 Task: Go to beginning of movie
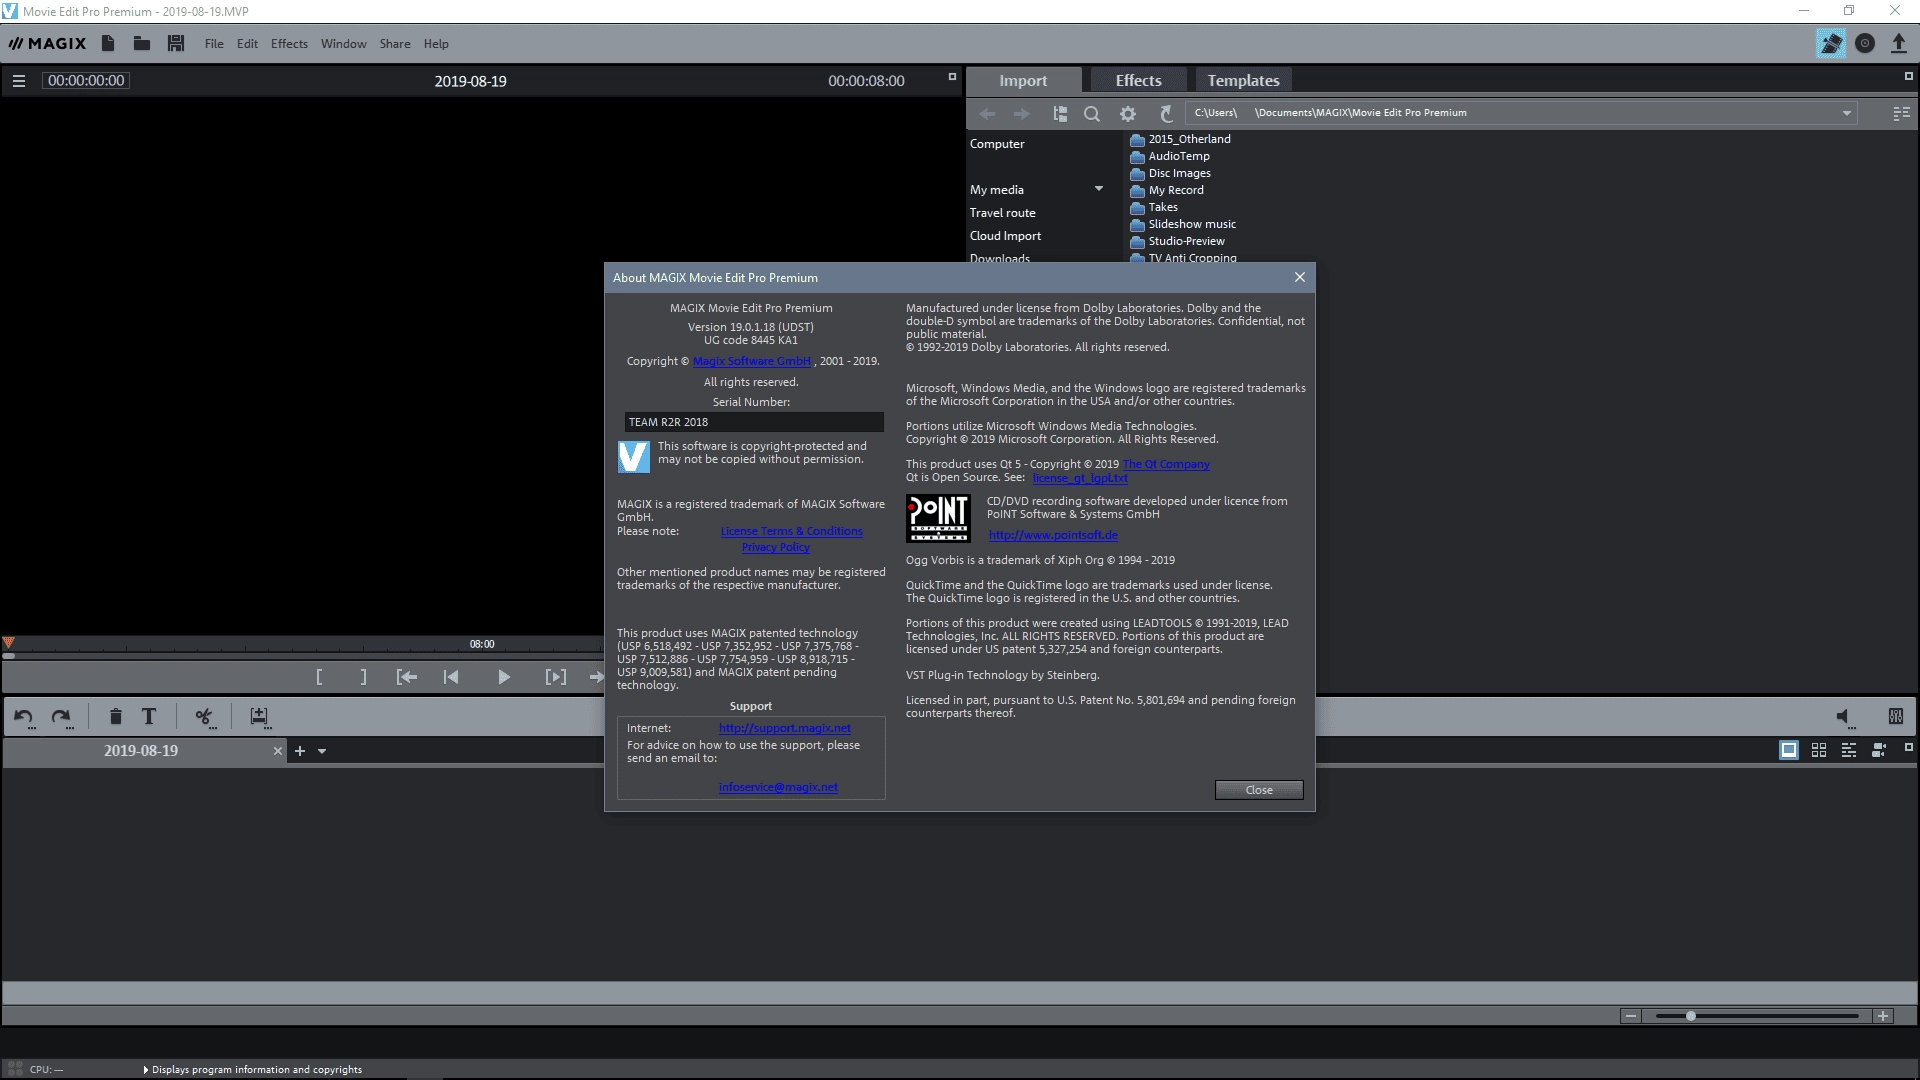[x=451, y=677]
